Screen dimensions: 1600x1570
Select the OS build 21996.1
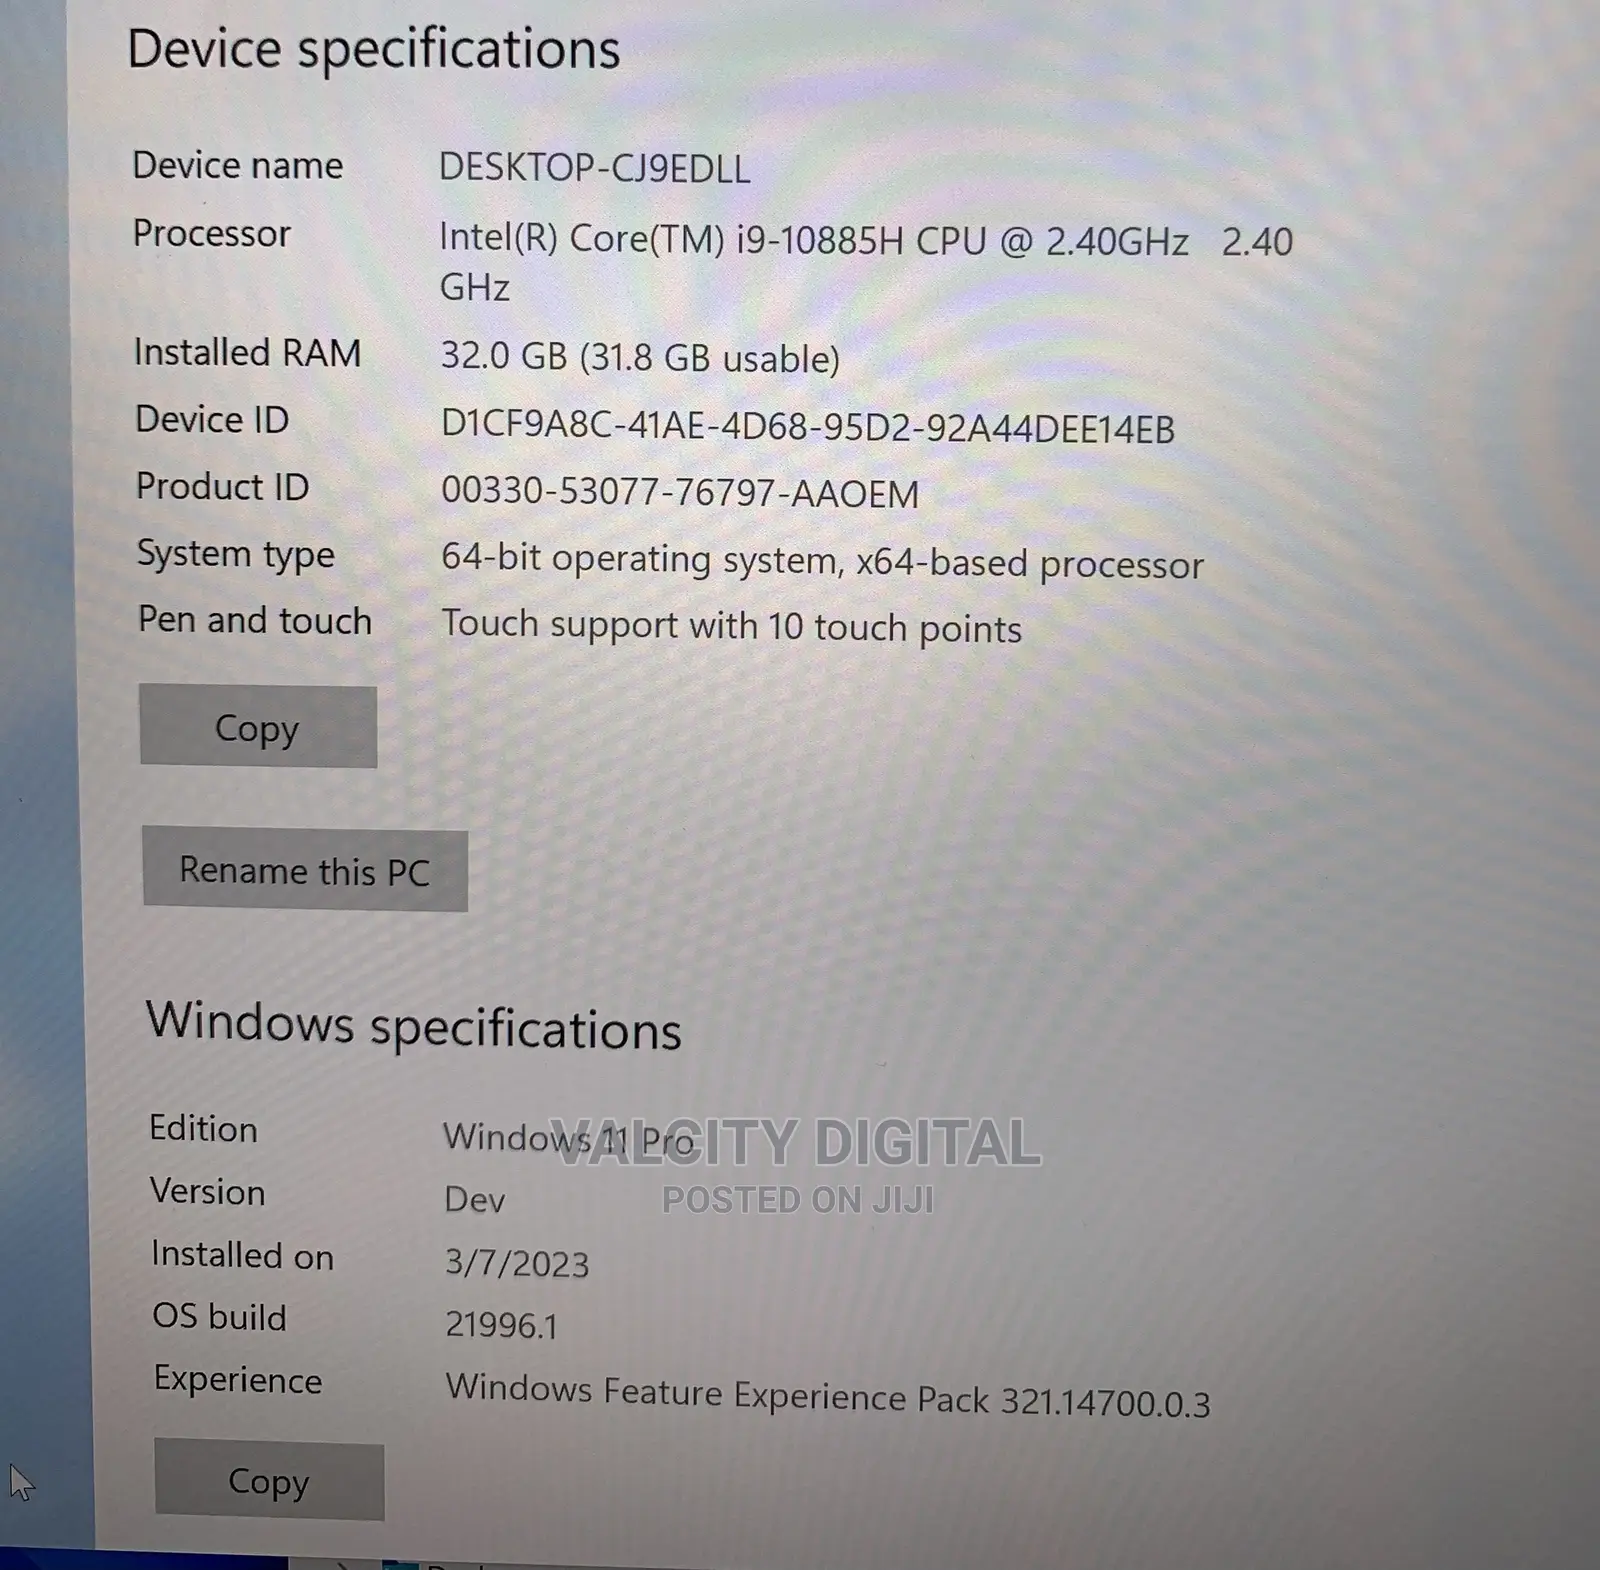point(502,1325)
